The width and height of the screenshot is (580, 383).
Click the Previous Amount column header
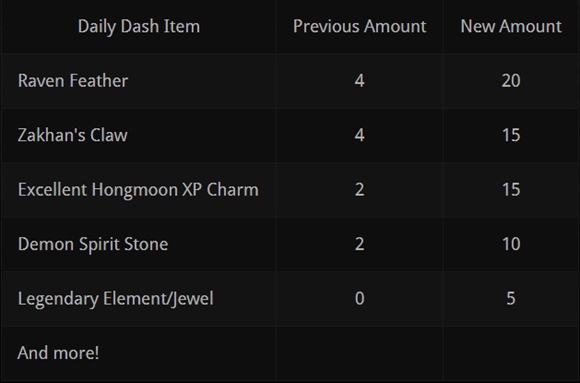pyautogui.click(x=360, y=27)
